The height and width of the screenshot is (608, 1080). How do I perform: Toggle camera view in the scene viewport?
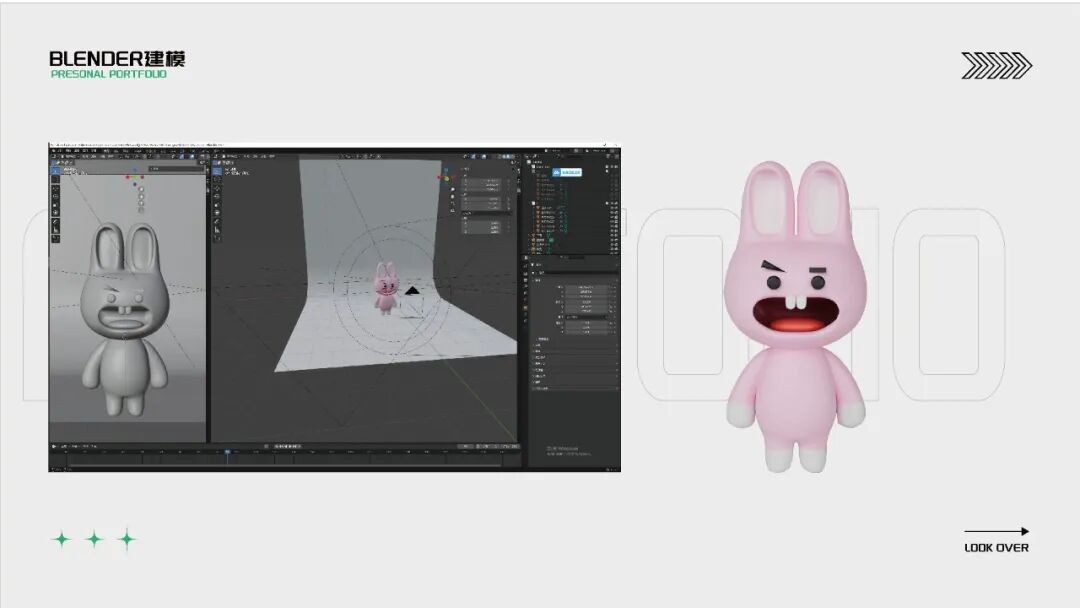(x=452, y=205)
